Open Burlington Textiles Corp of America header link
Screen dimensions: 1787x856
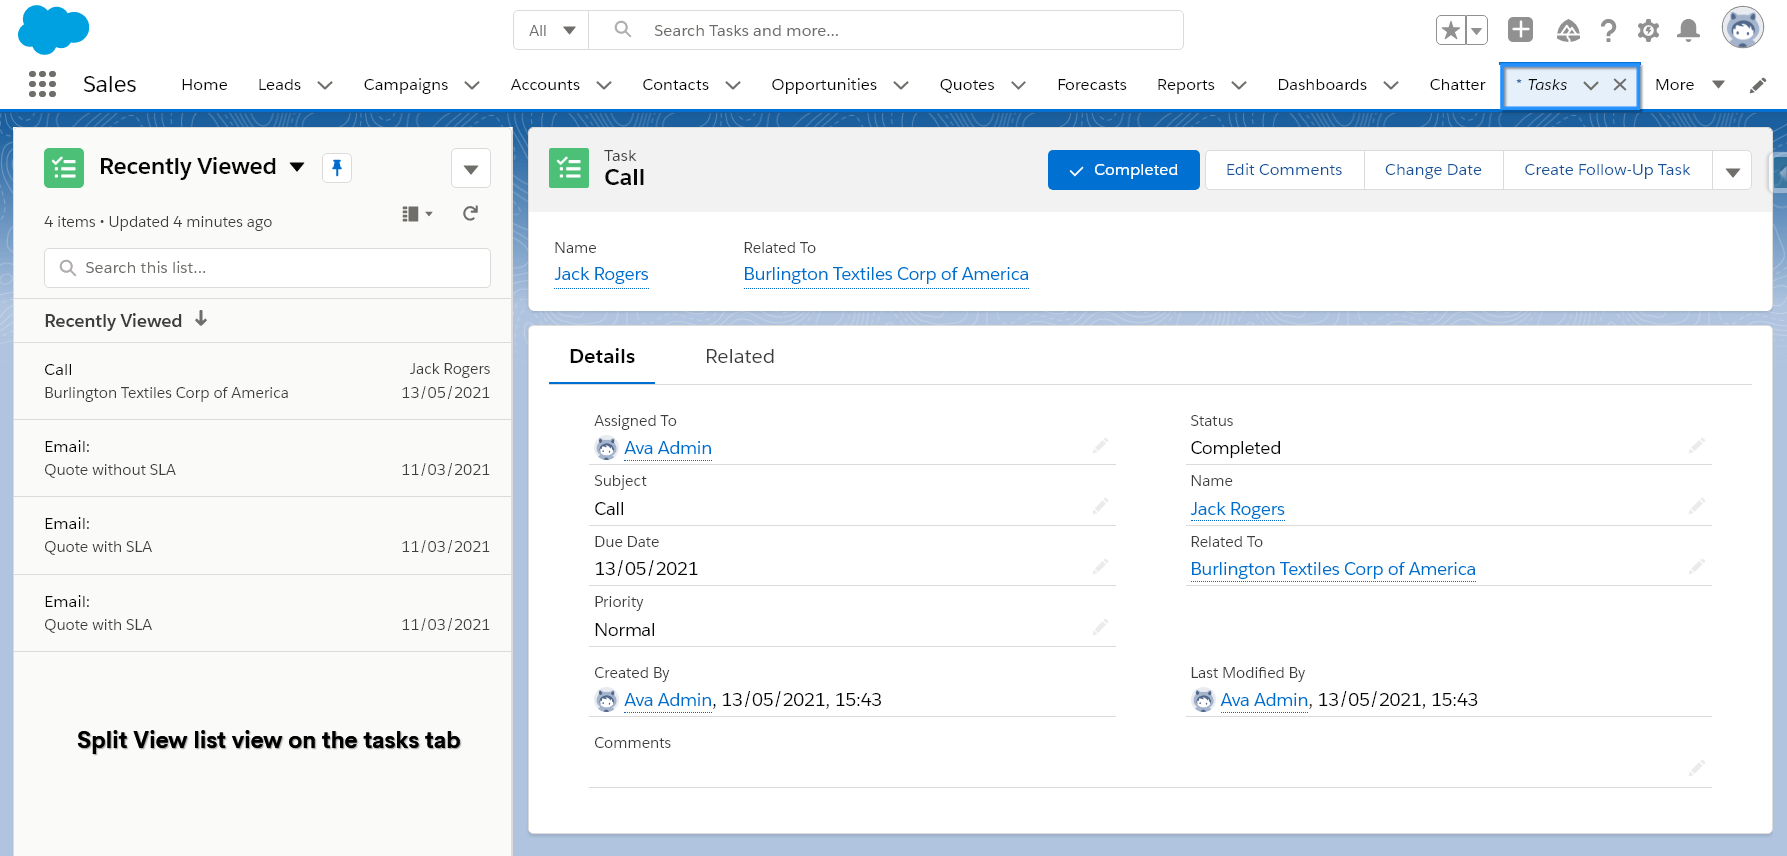(885, 274)
